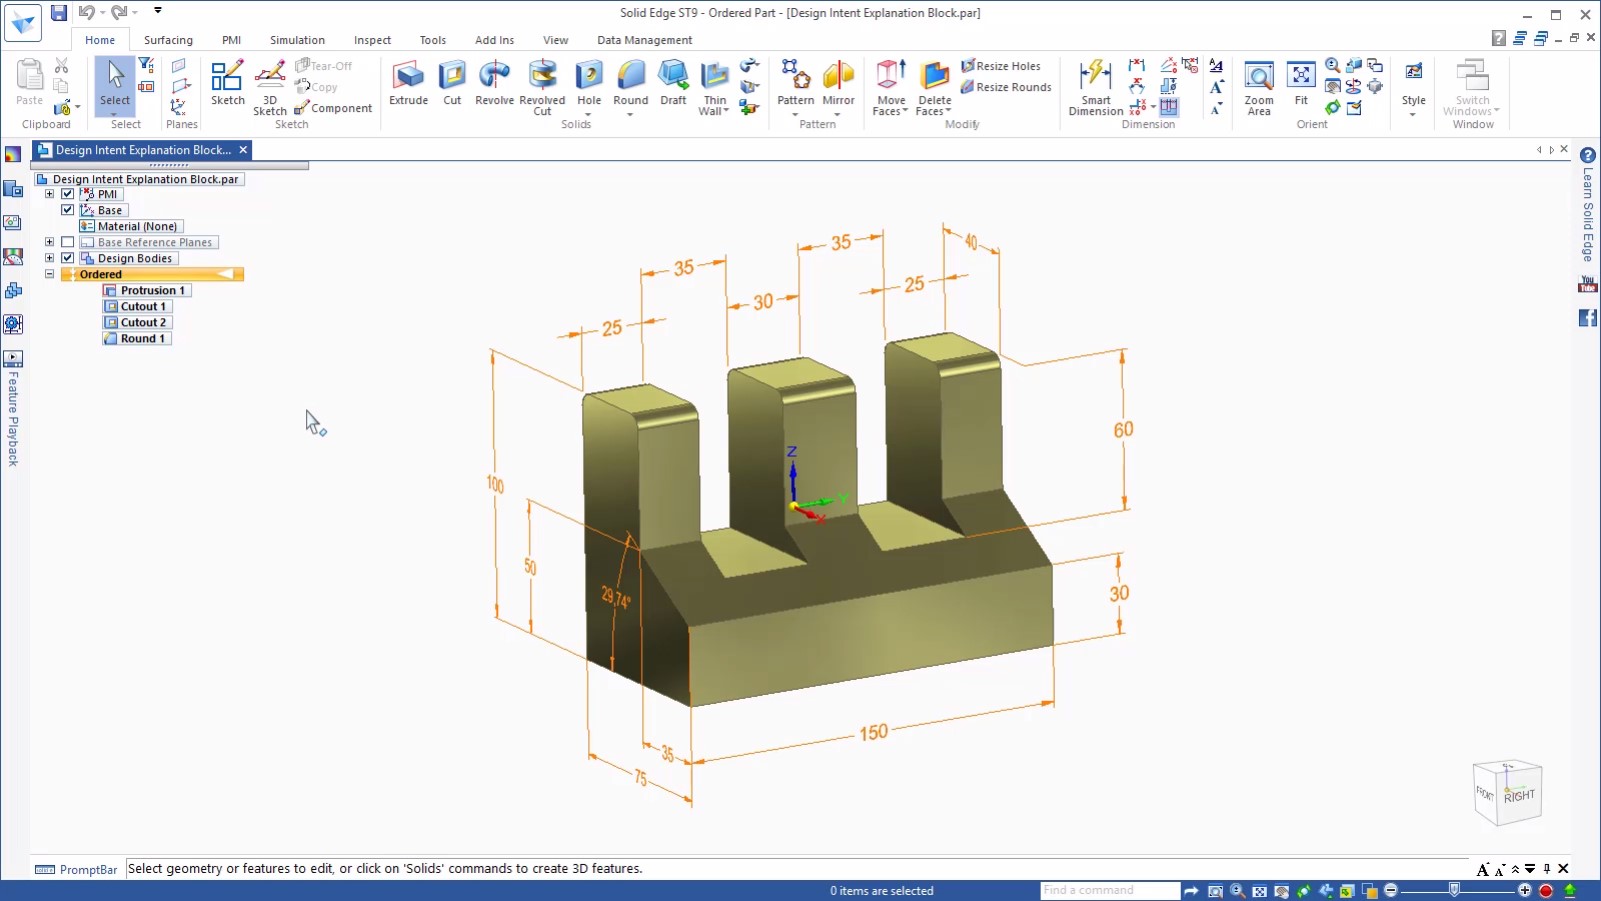Enable the Base Reference Planes checkbox
Viewport: 1601px width, 901px height.
click(67, 241)
